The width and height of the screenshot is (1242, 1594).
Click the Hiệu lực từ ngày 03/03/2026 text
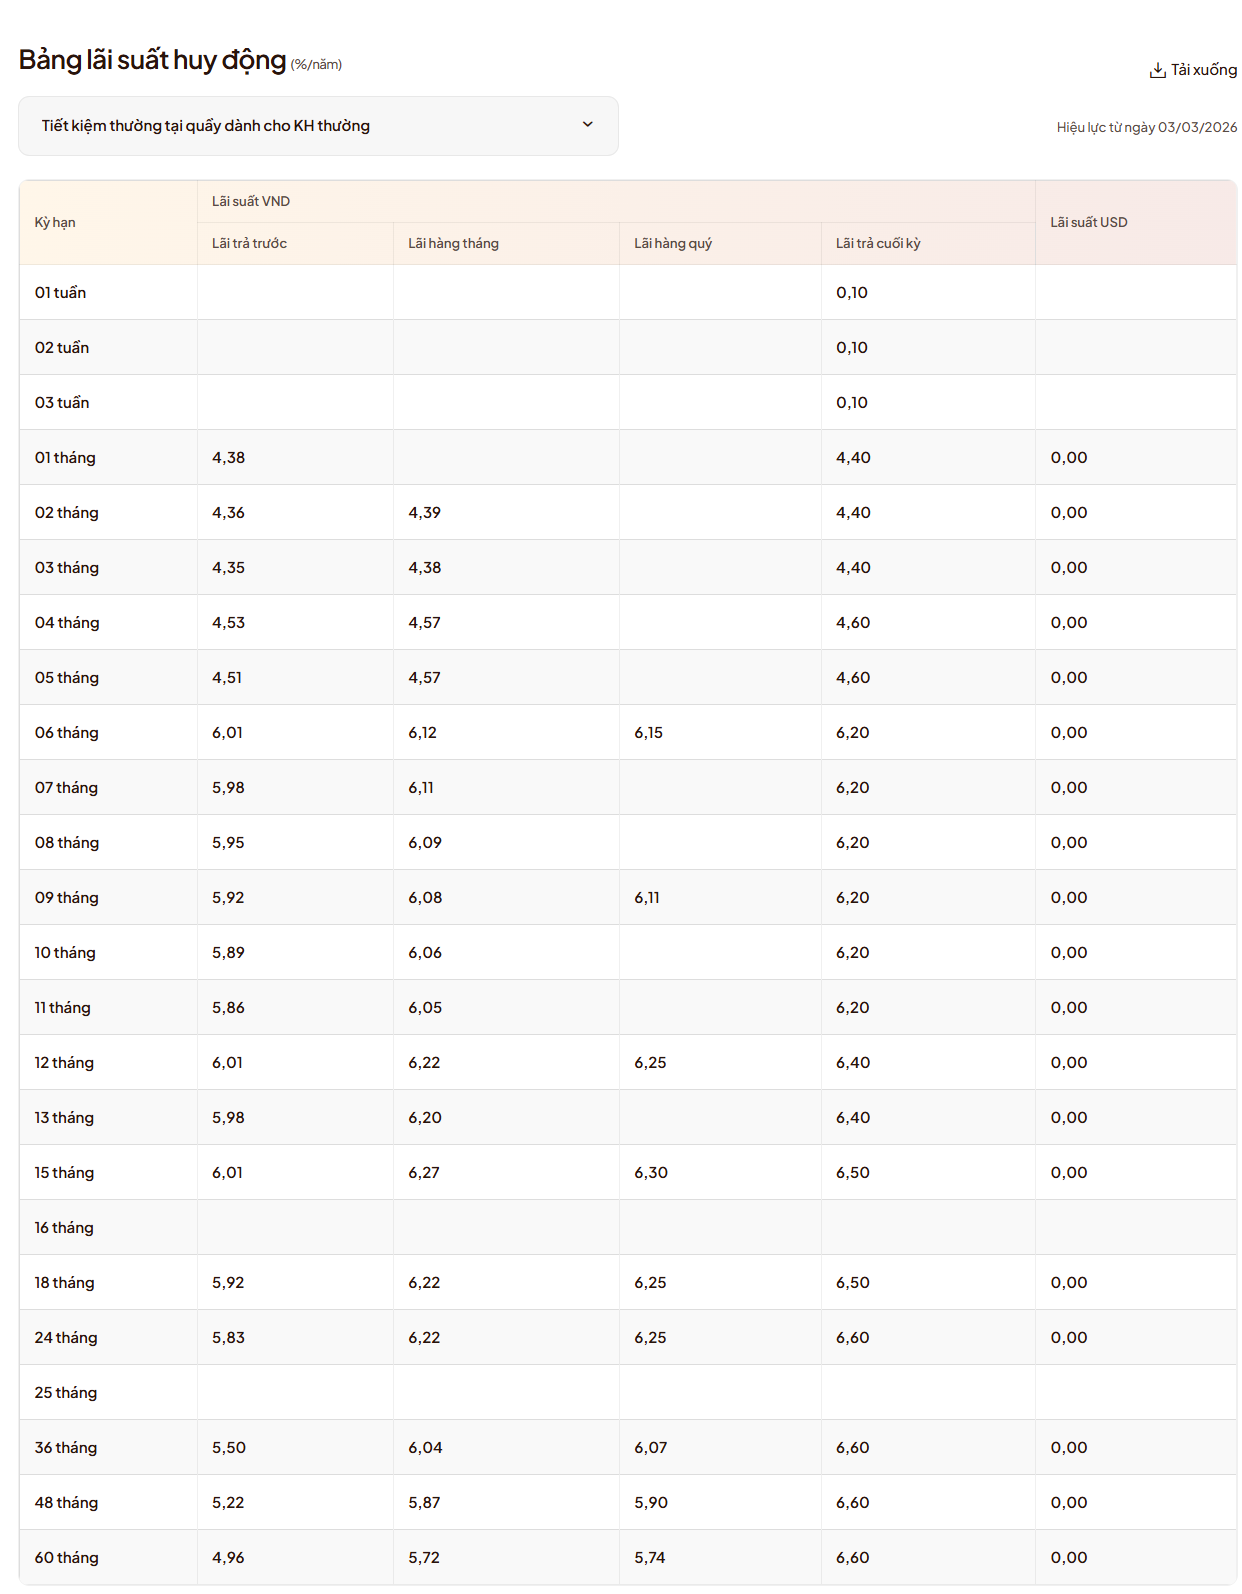tap(1146, 127)
